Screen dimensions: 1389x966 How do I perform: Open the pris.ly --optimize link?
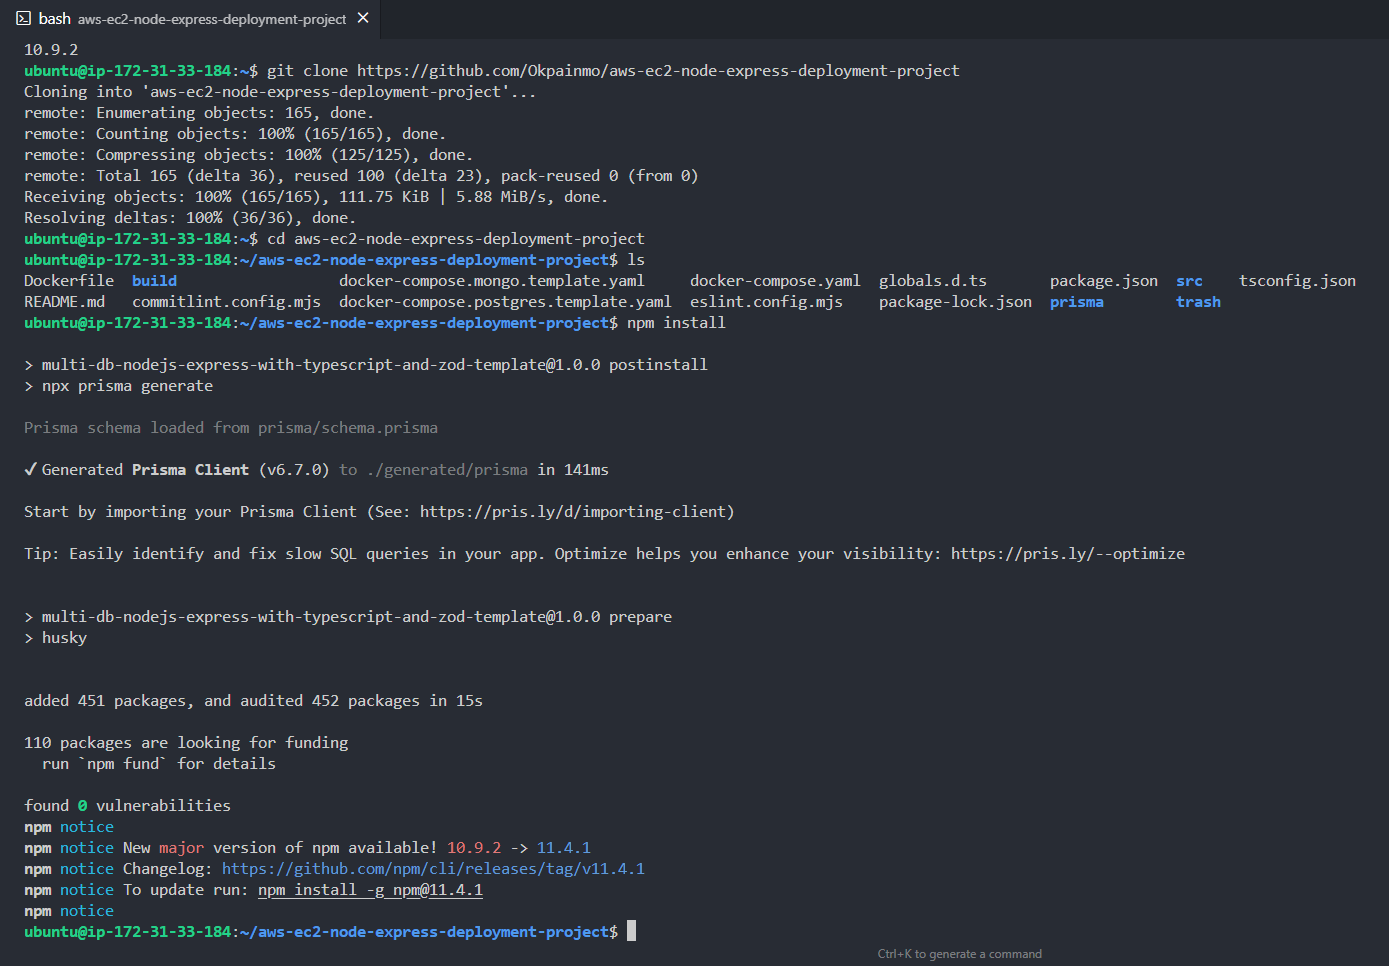coord(1067,554)
